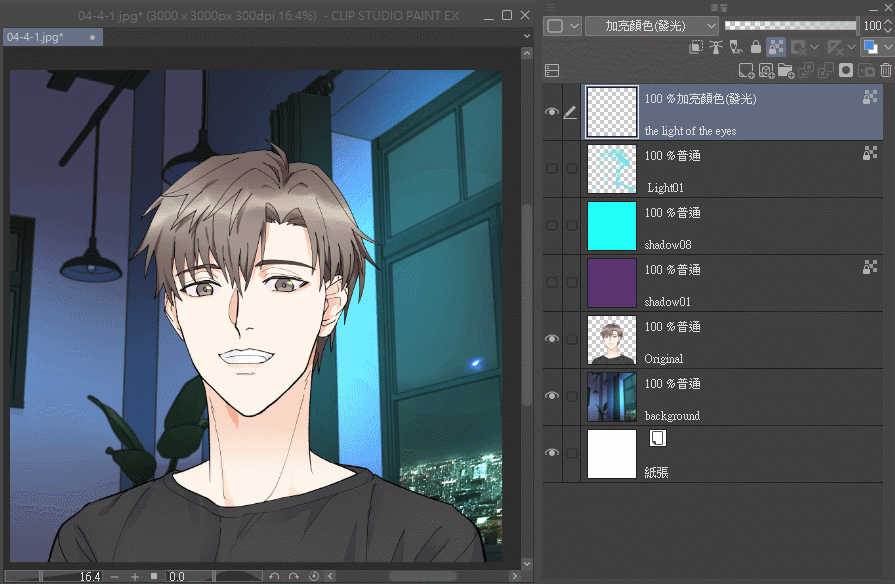Create a new vector layer

point(766,70)
